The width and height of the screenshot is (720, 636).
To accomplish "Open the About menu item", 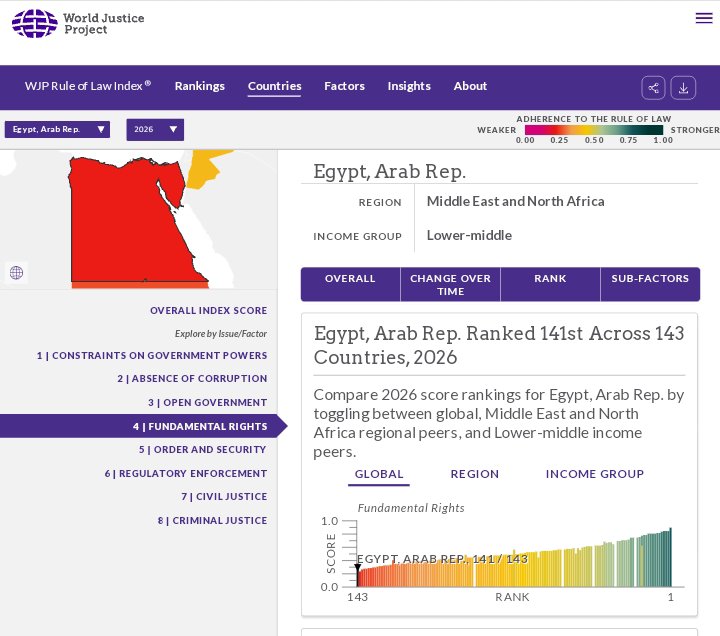I will [x=470, y=86].
